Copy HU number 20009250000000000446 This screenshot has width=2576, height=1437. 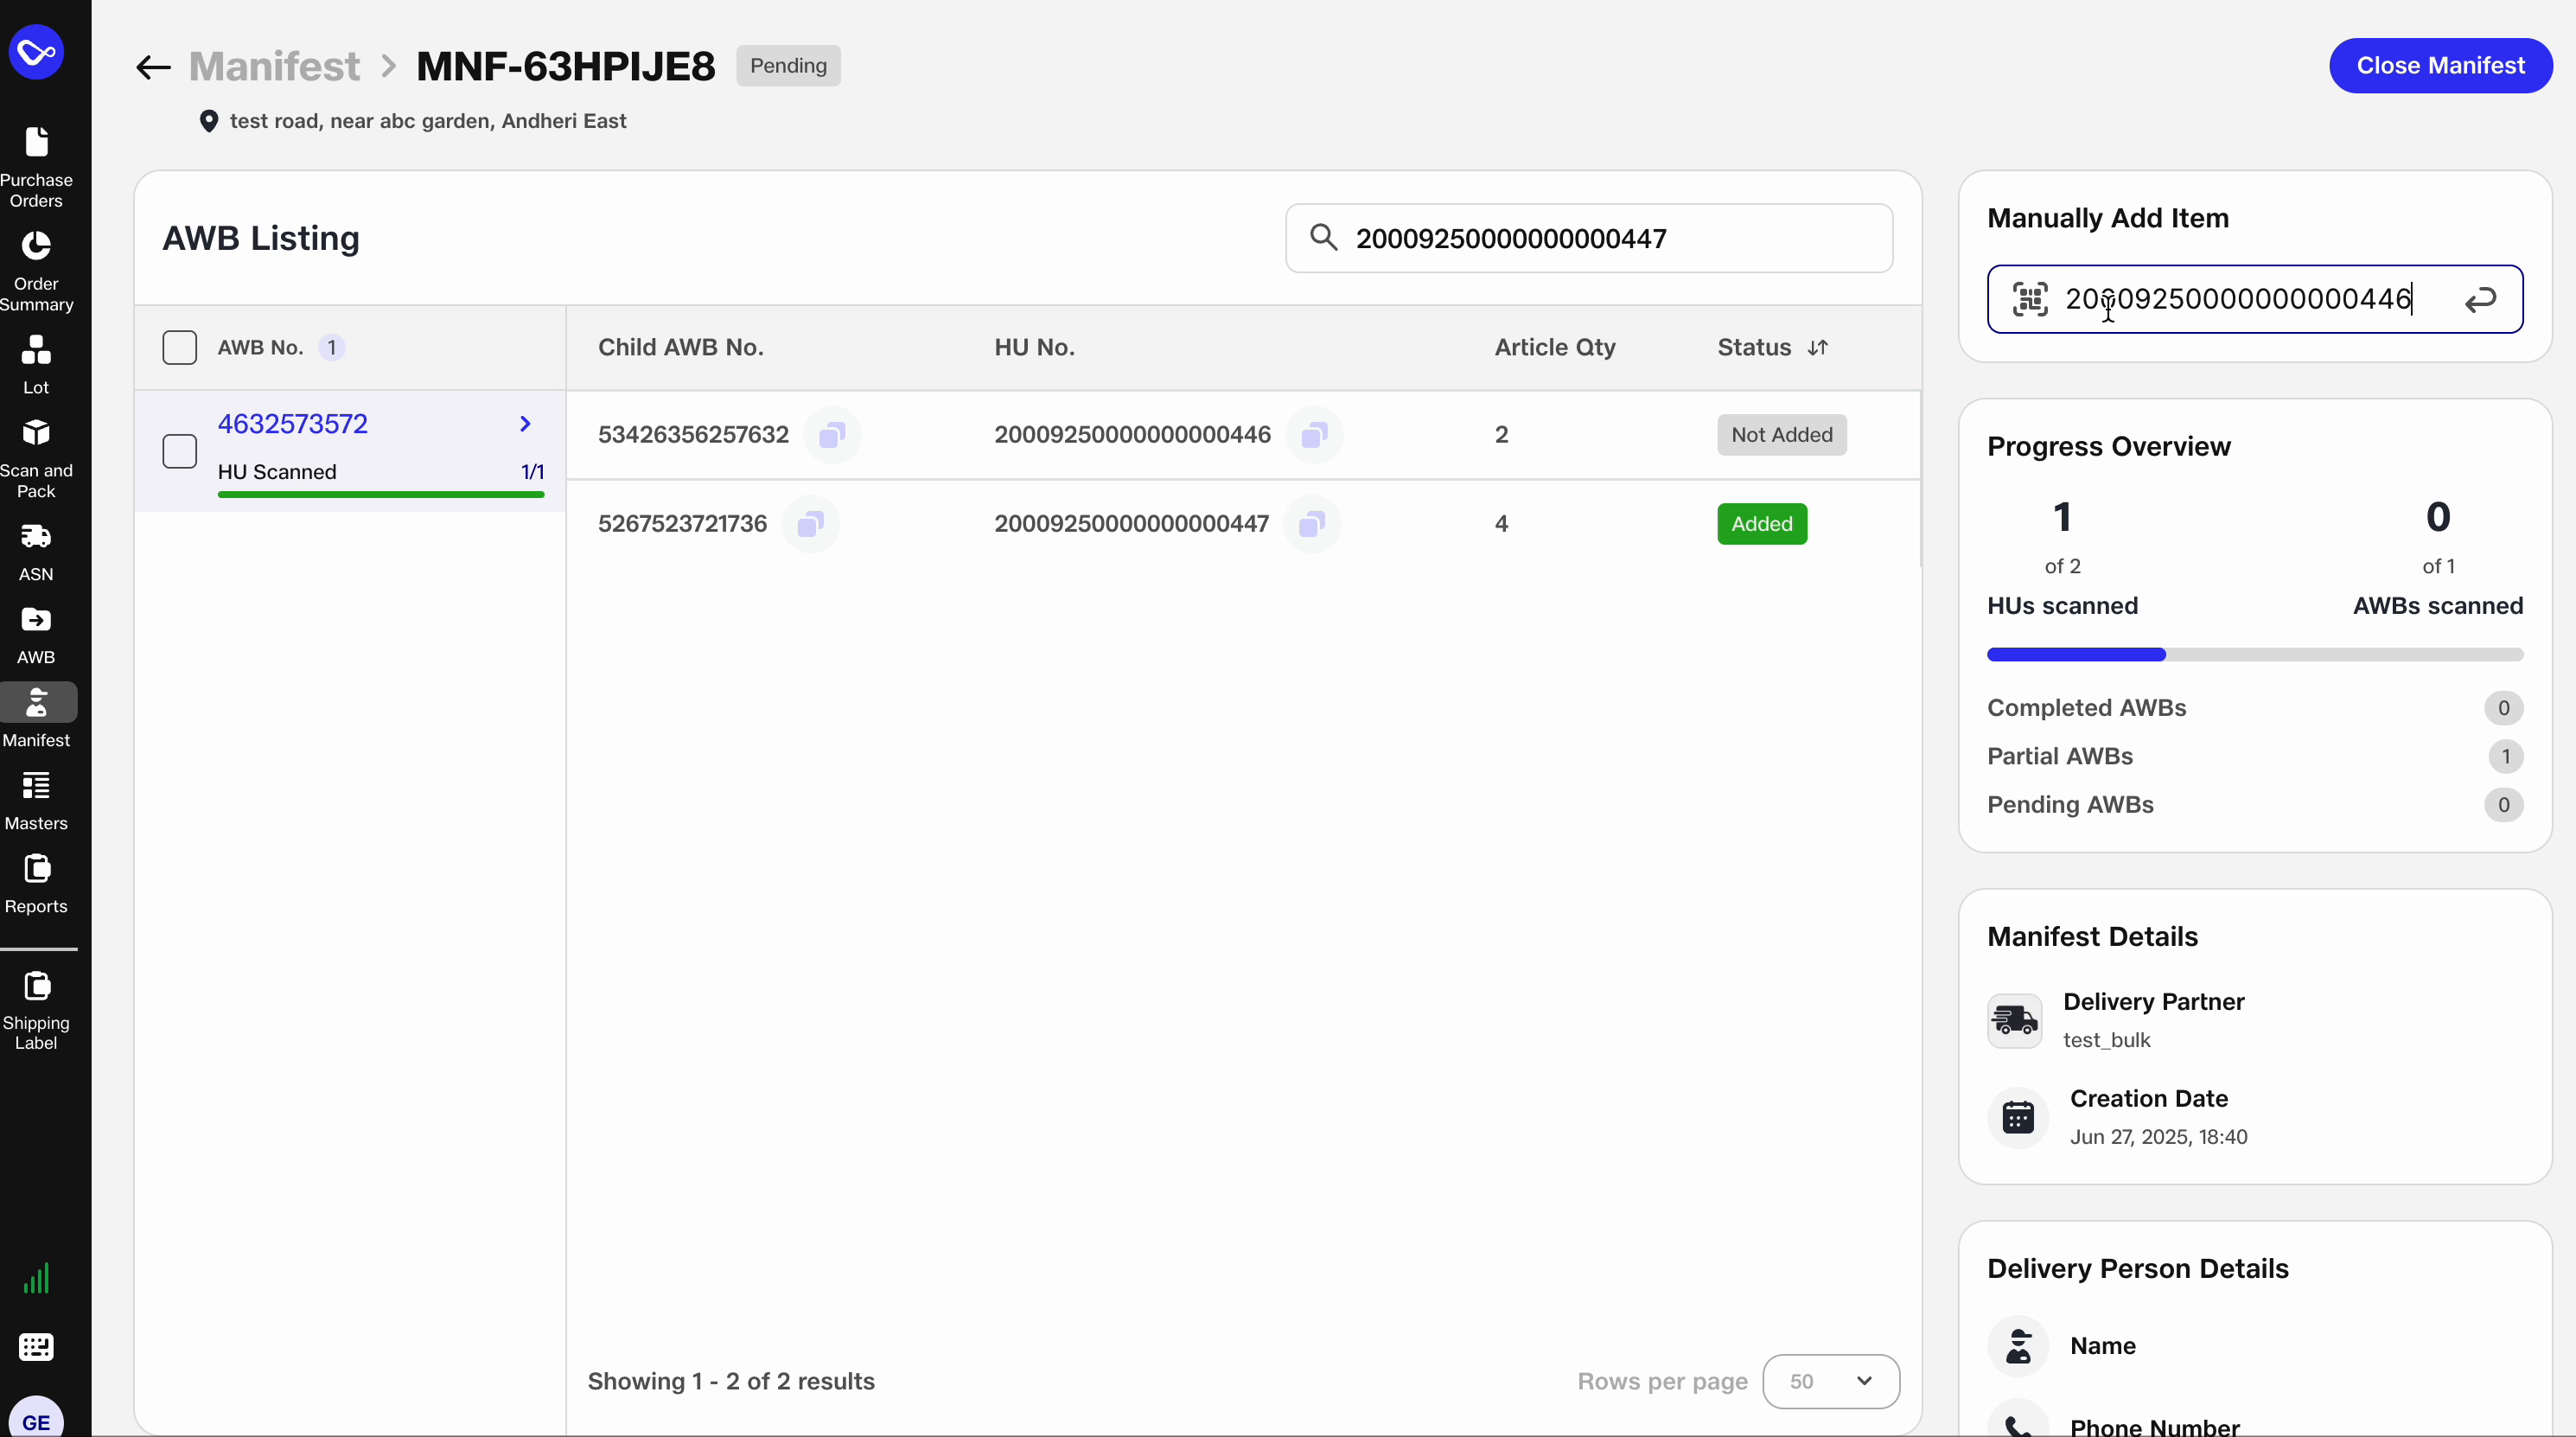(x=1314, y=435)
